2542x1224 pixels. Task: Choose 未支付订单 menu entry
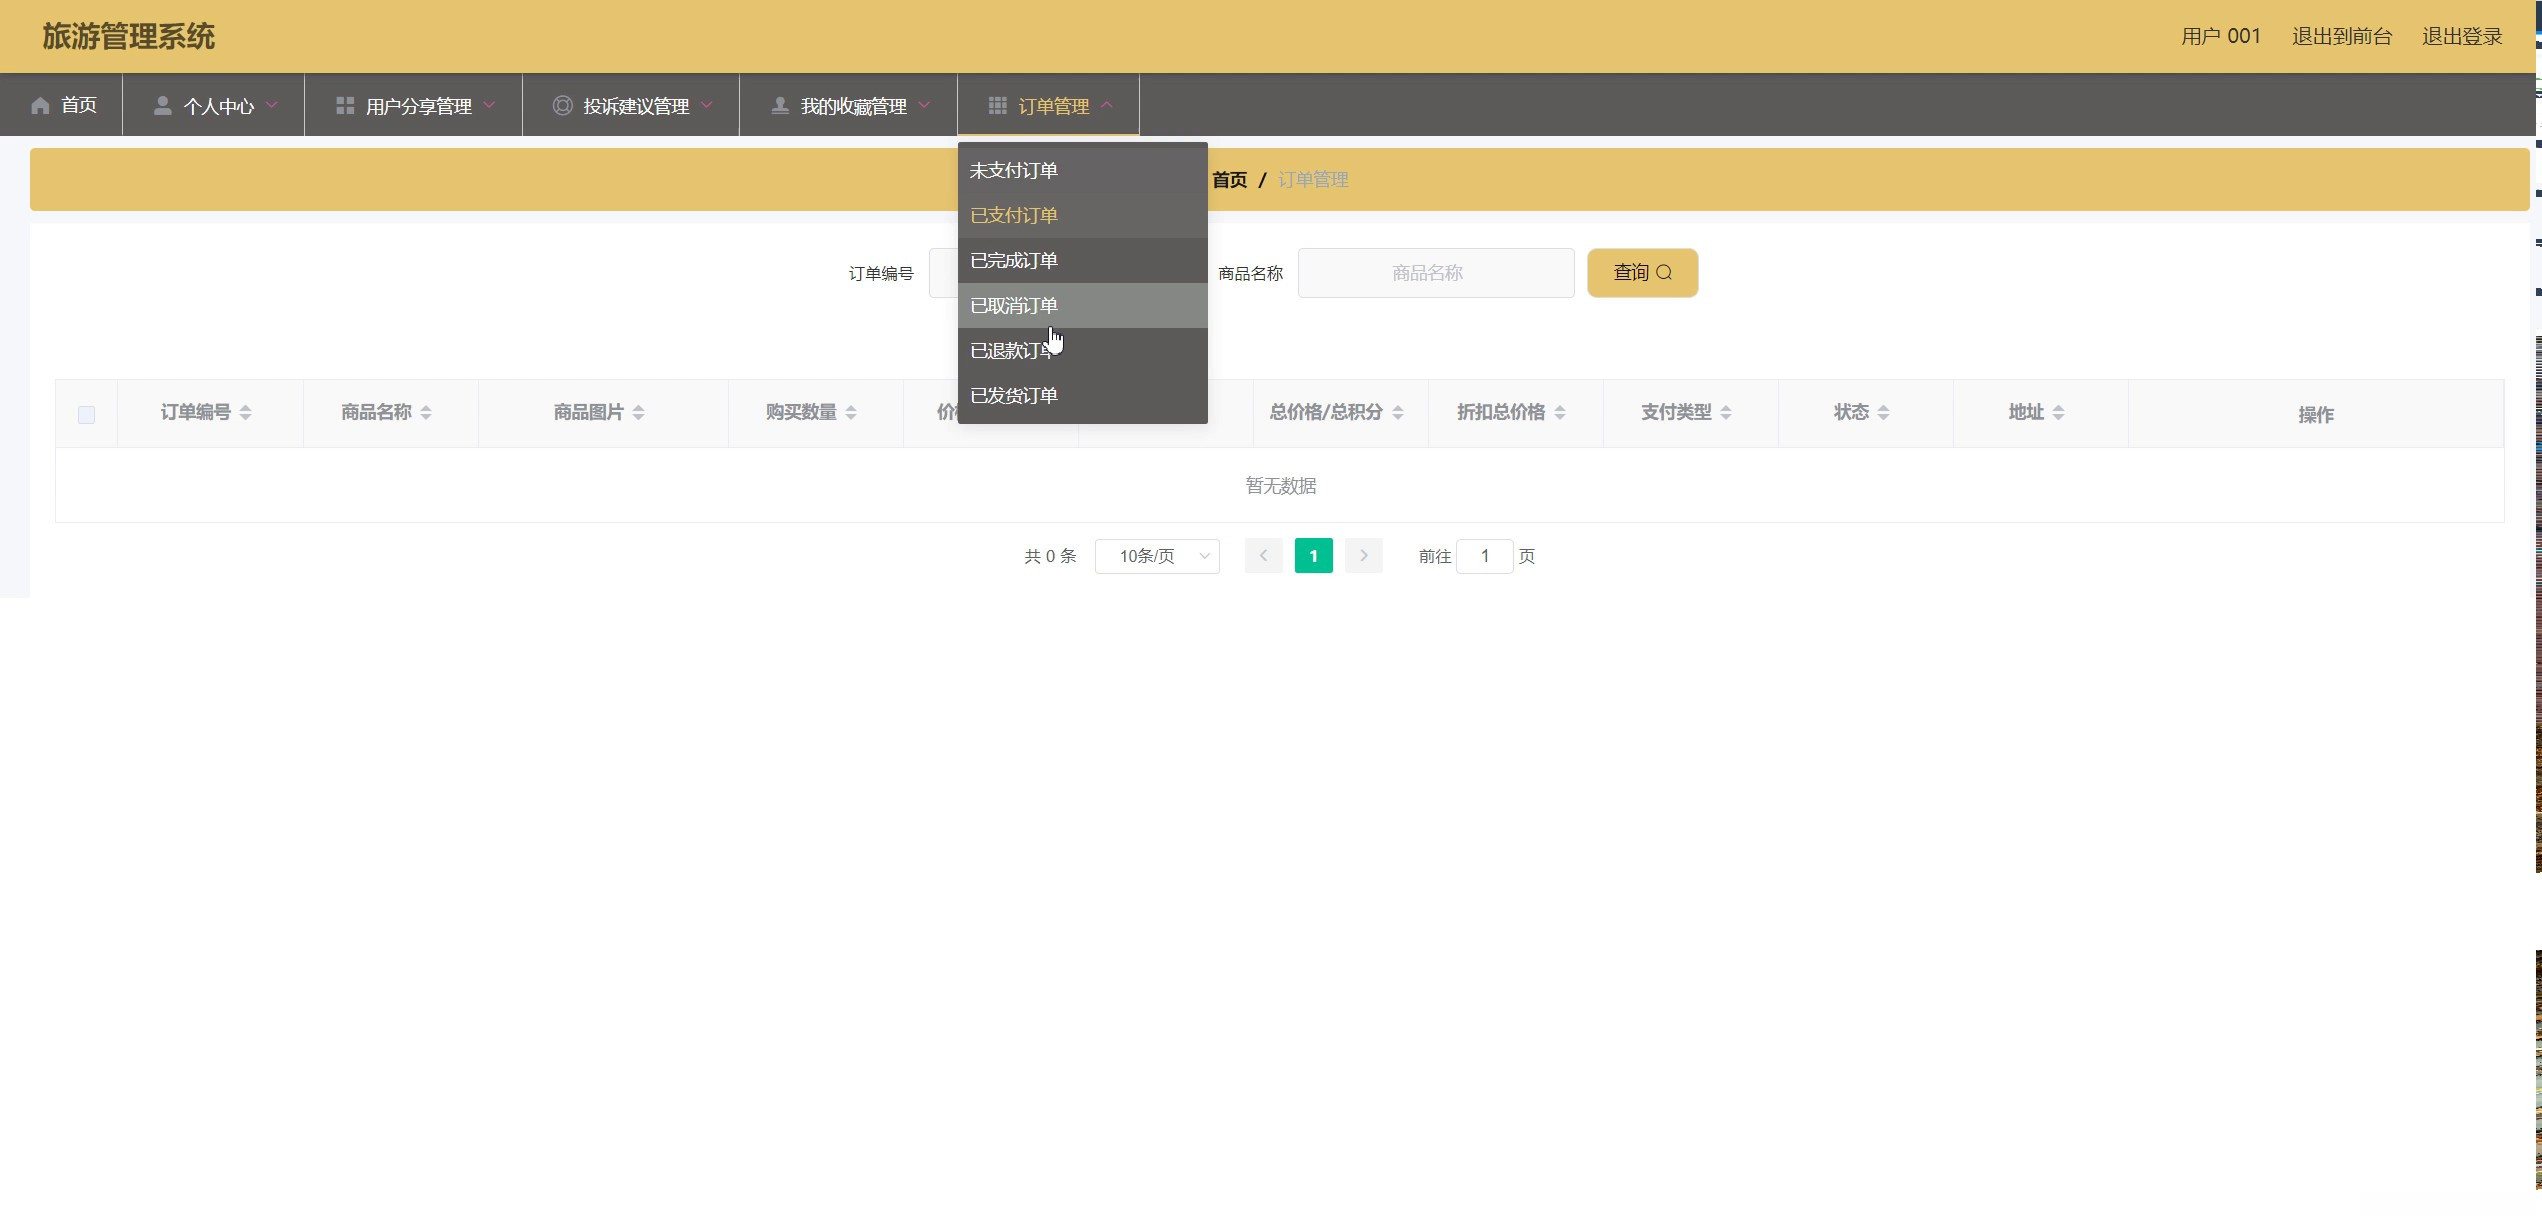[1014, 171]
